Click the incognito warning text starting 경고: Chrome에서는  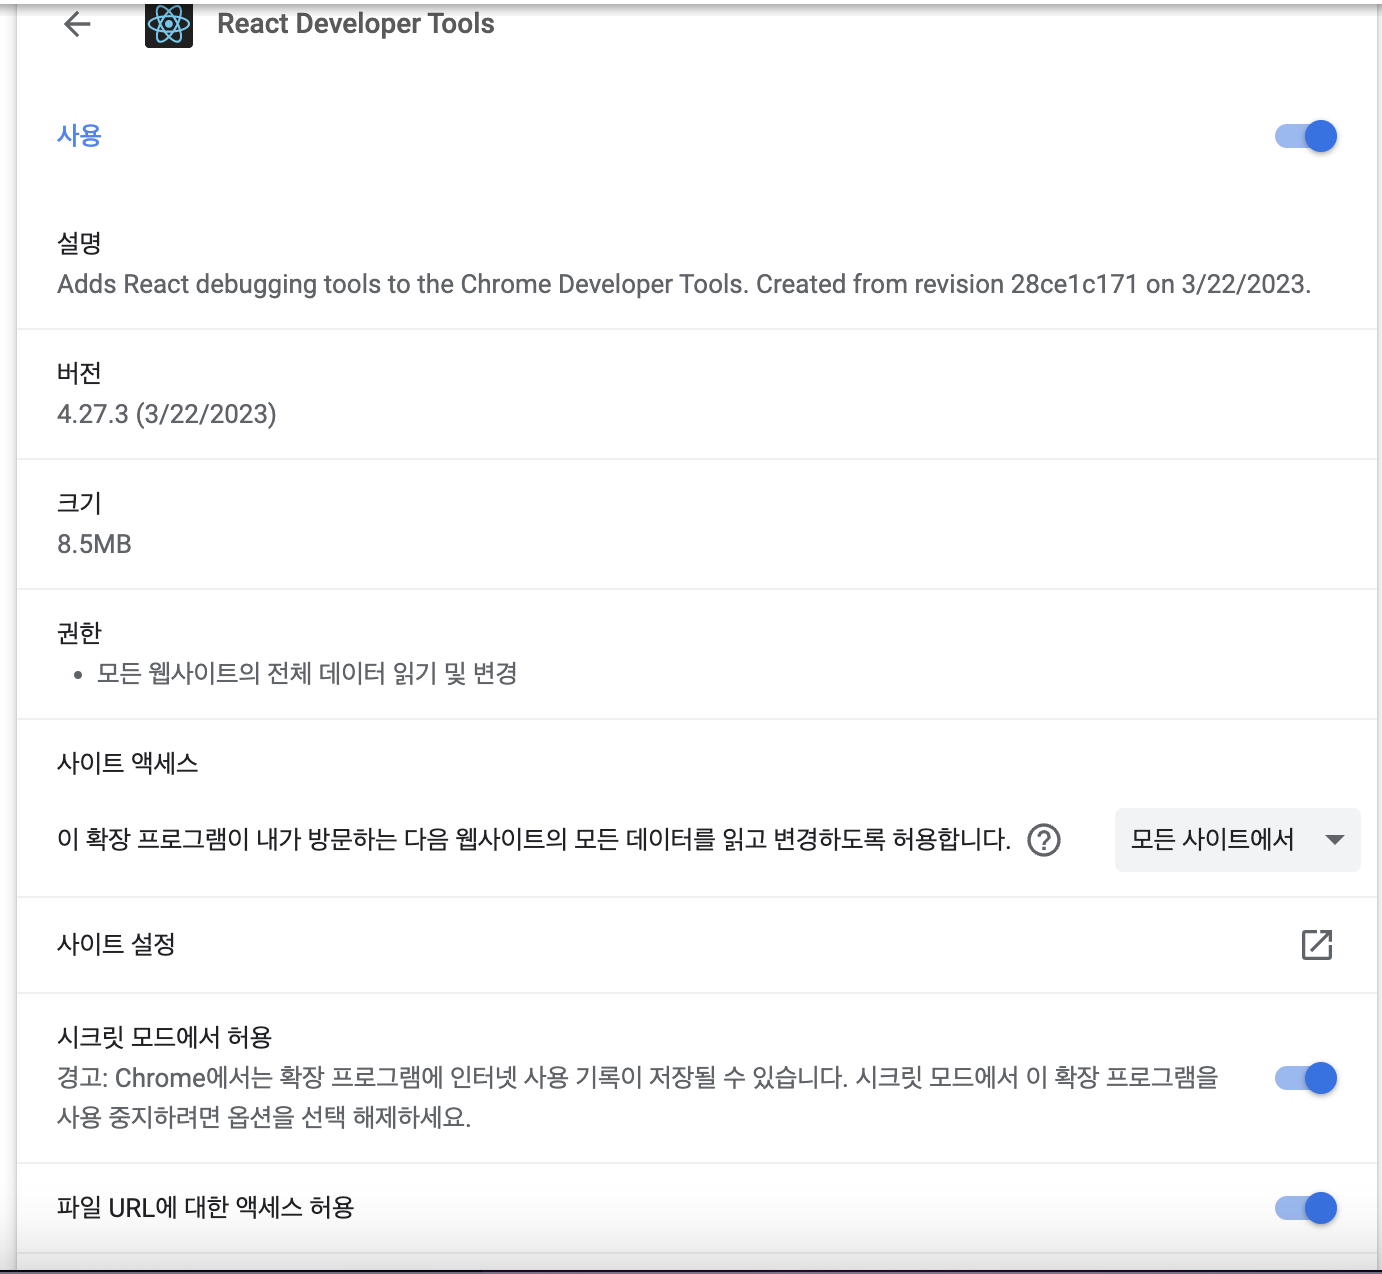pyautogui.click(x=638, y=1097)
